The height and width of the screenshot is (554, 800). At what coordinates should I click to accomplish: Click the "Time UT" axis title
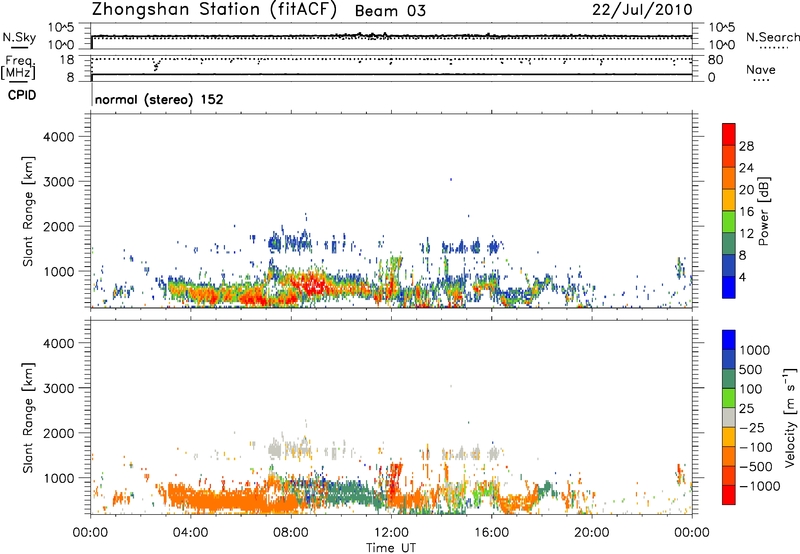point(391,548)
